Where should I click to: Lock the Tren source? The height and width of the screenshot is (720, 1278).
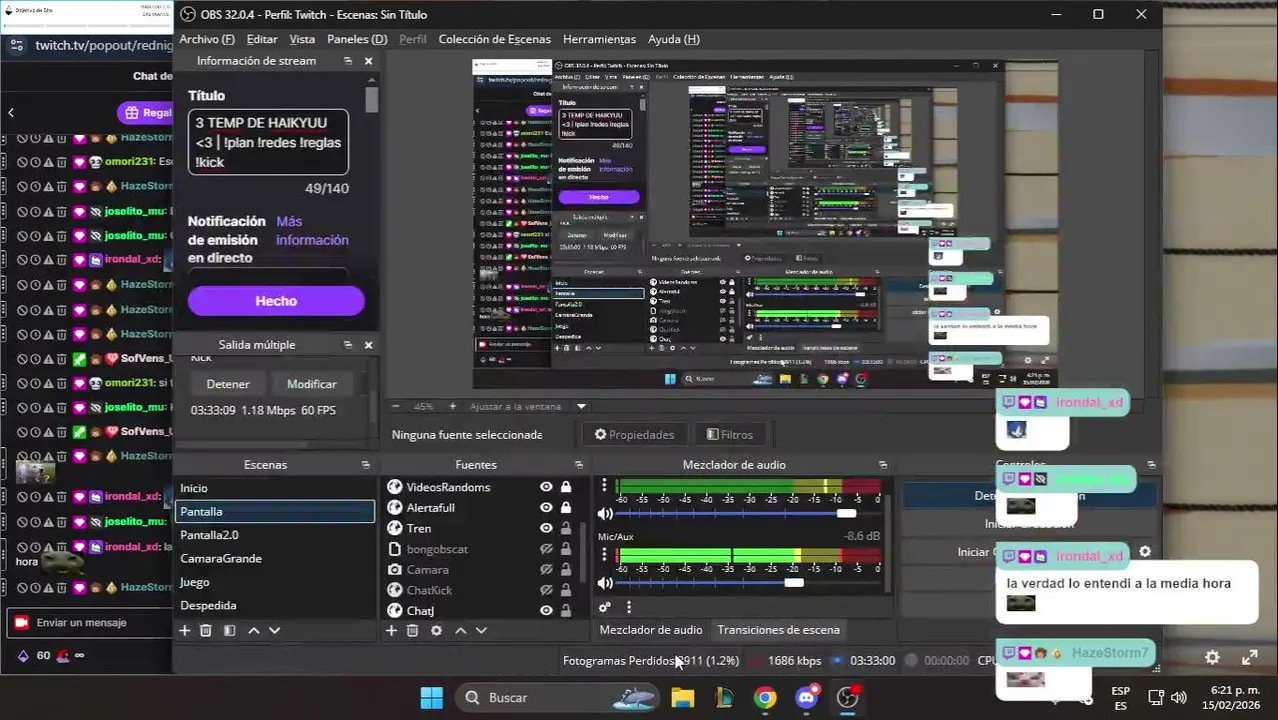click(x=566, y=529)
